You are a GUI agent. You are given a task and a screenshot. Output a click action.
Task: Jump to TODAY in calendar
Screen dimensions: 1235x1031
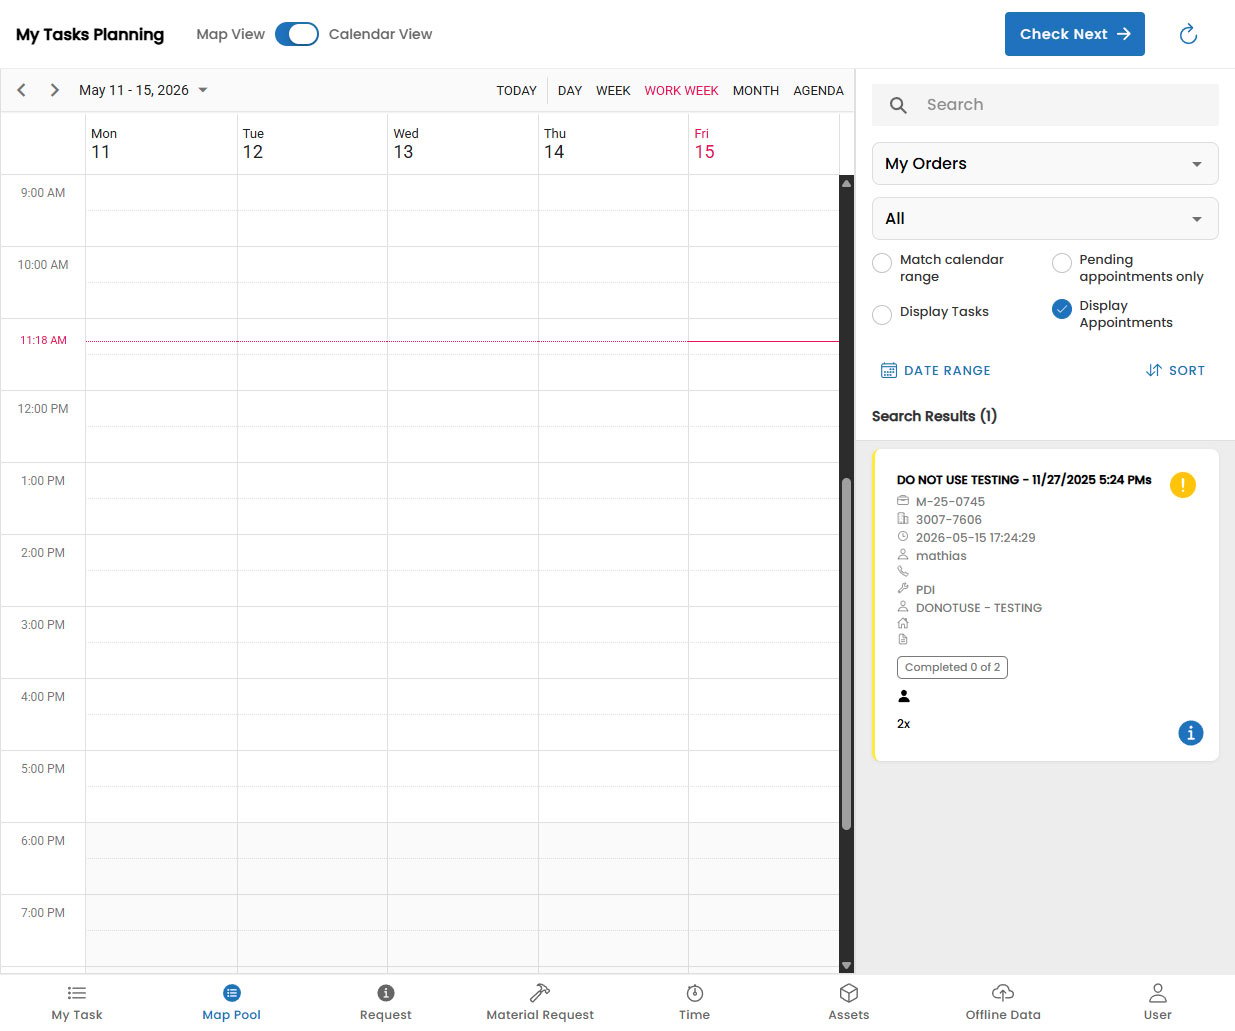[517, 90]
